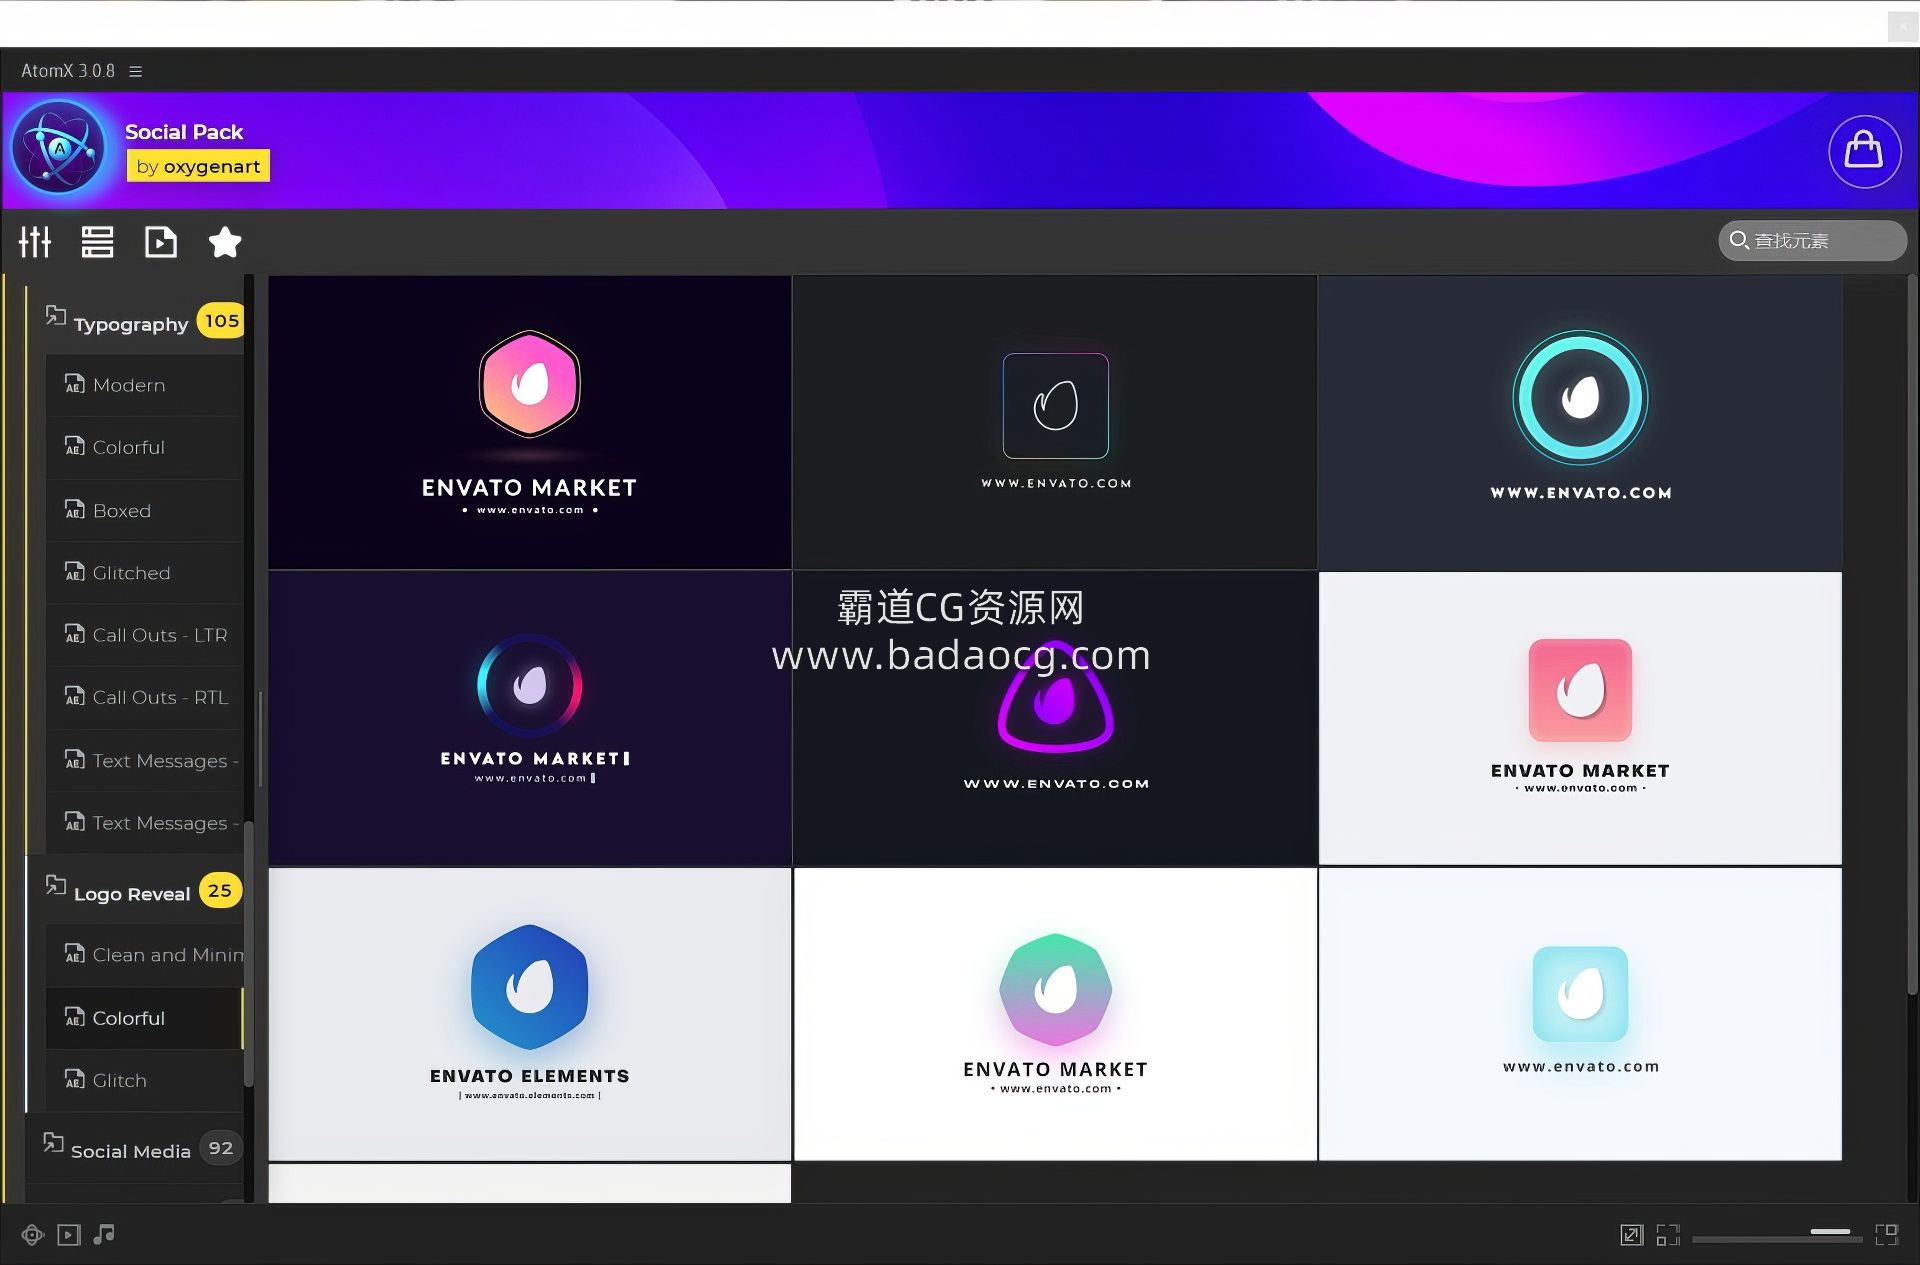Select the outlined rounded-square logo thumbnail
Screen dimensions: 1920x1265
coord(1055,423)
